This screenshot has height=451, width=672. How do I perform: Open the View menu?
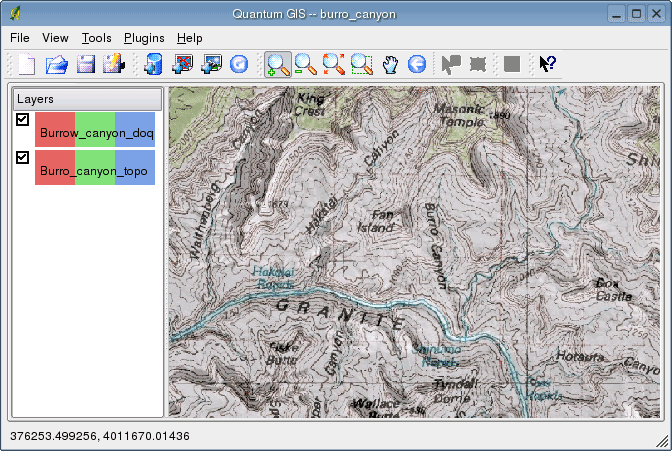56,38
